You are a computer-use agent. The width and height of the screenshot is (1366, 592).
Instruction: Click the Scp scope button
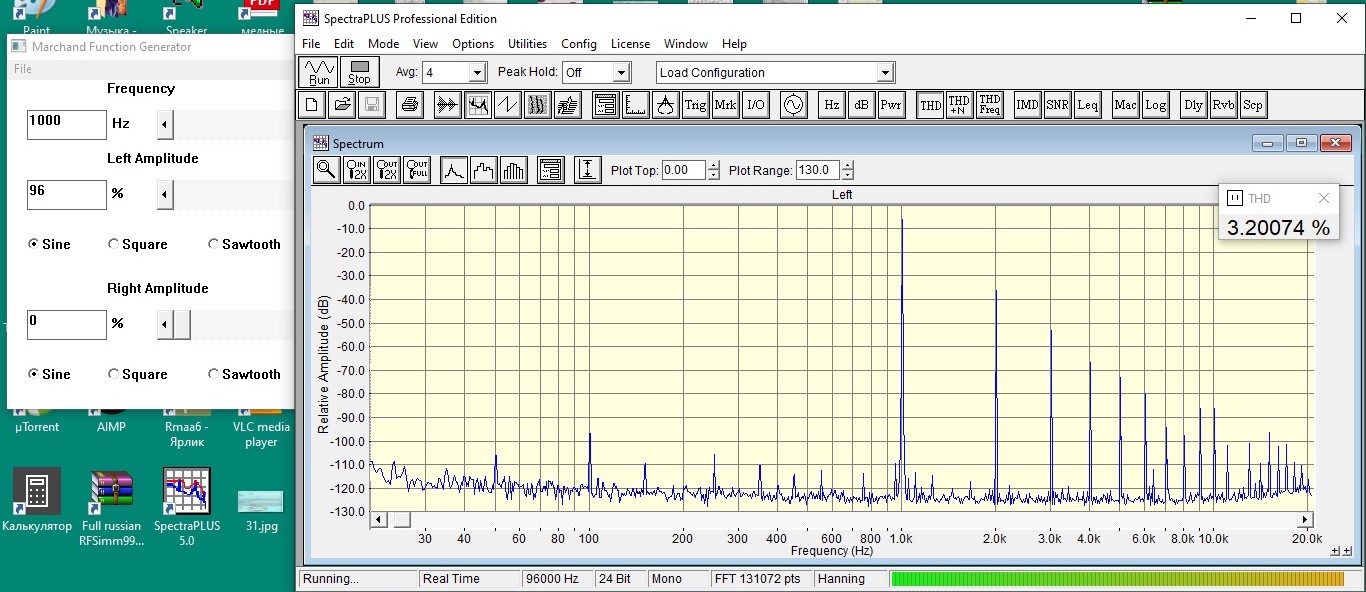tap(1253, 105)
